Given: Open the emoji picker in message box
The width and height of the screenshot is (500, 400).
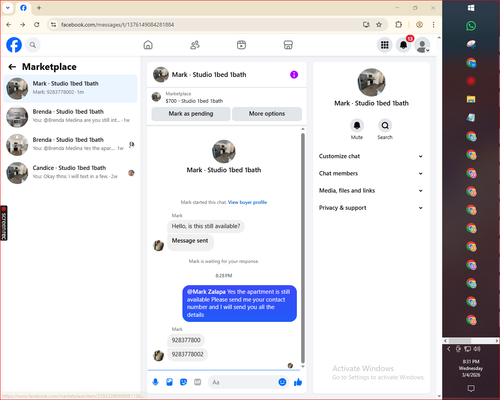Looking at the screenshot, I should [282, 382].
